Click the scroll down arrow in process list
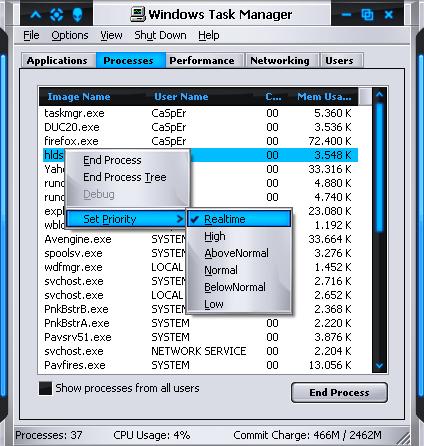This screenshot has height=446, width=424. coord(379,365)
